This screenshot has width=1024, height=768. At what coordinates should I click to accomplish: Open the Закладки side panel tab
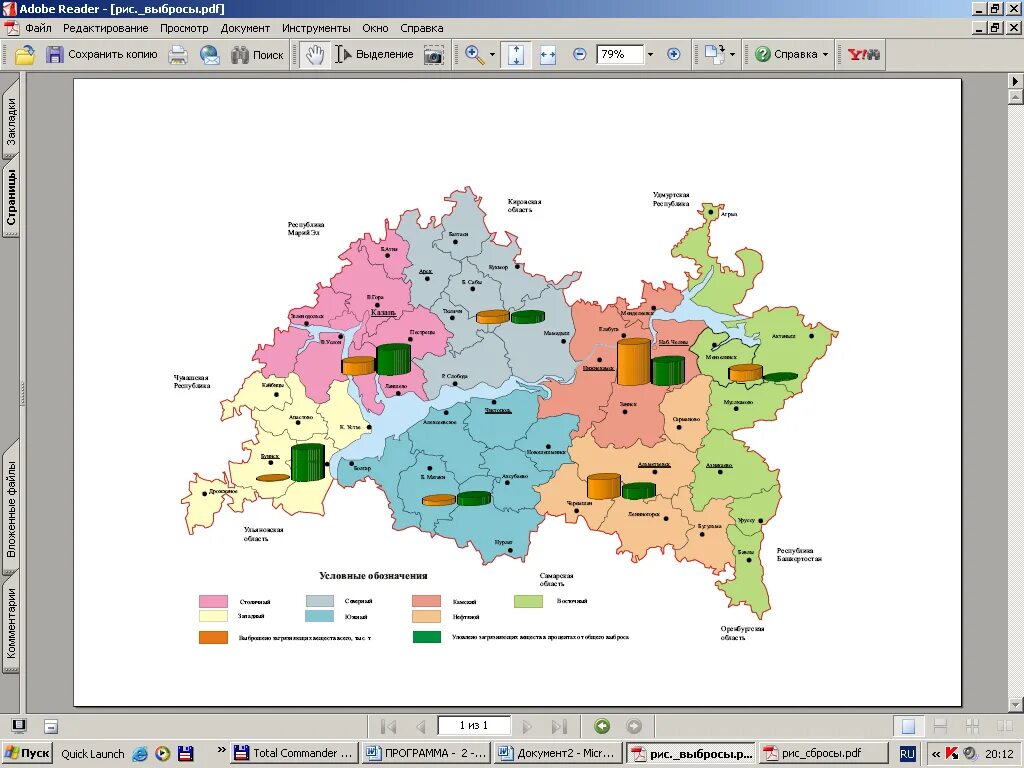pyautogui.click(x=11, y=121)
